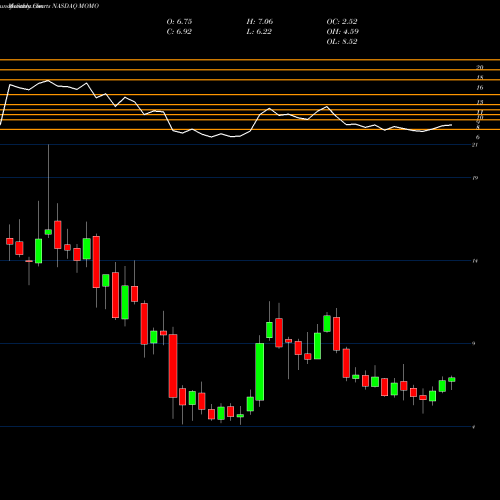Click the 6 label on the upper axis

(478, 137)
